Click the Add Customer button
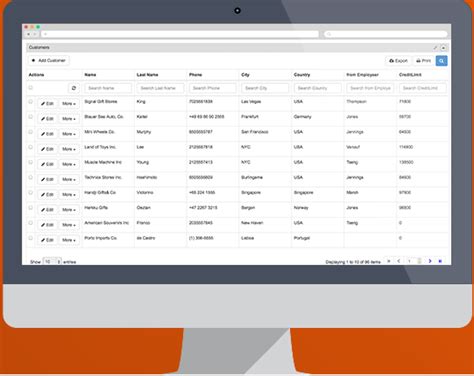The height and width of the screenshot is (376, 474). (x=49, y=60)
